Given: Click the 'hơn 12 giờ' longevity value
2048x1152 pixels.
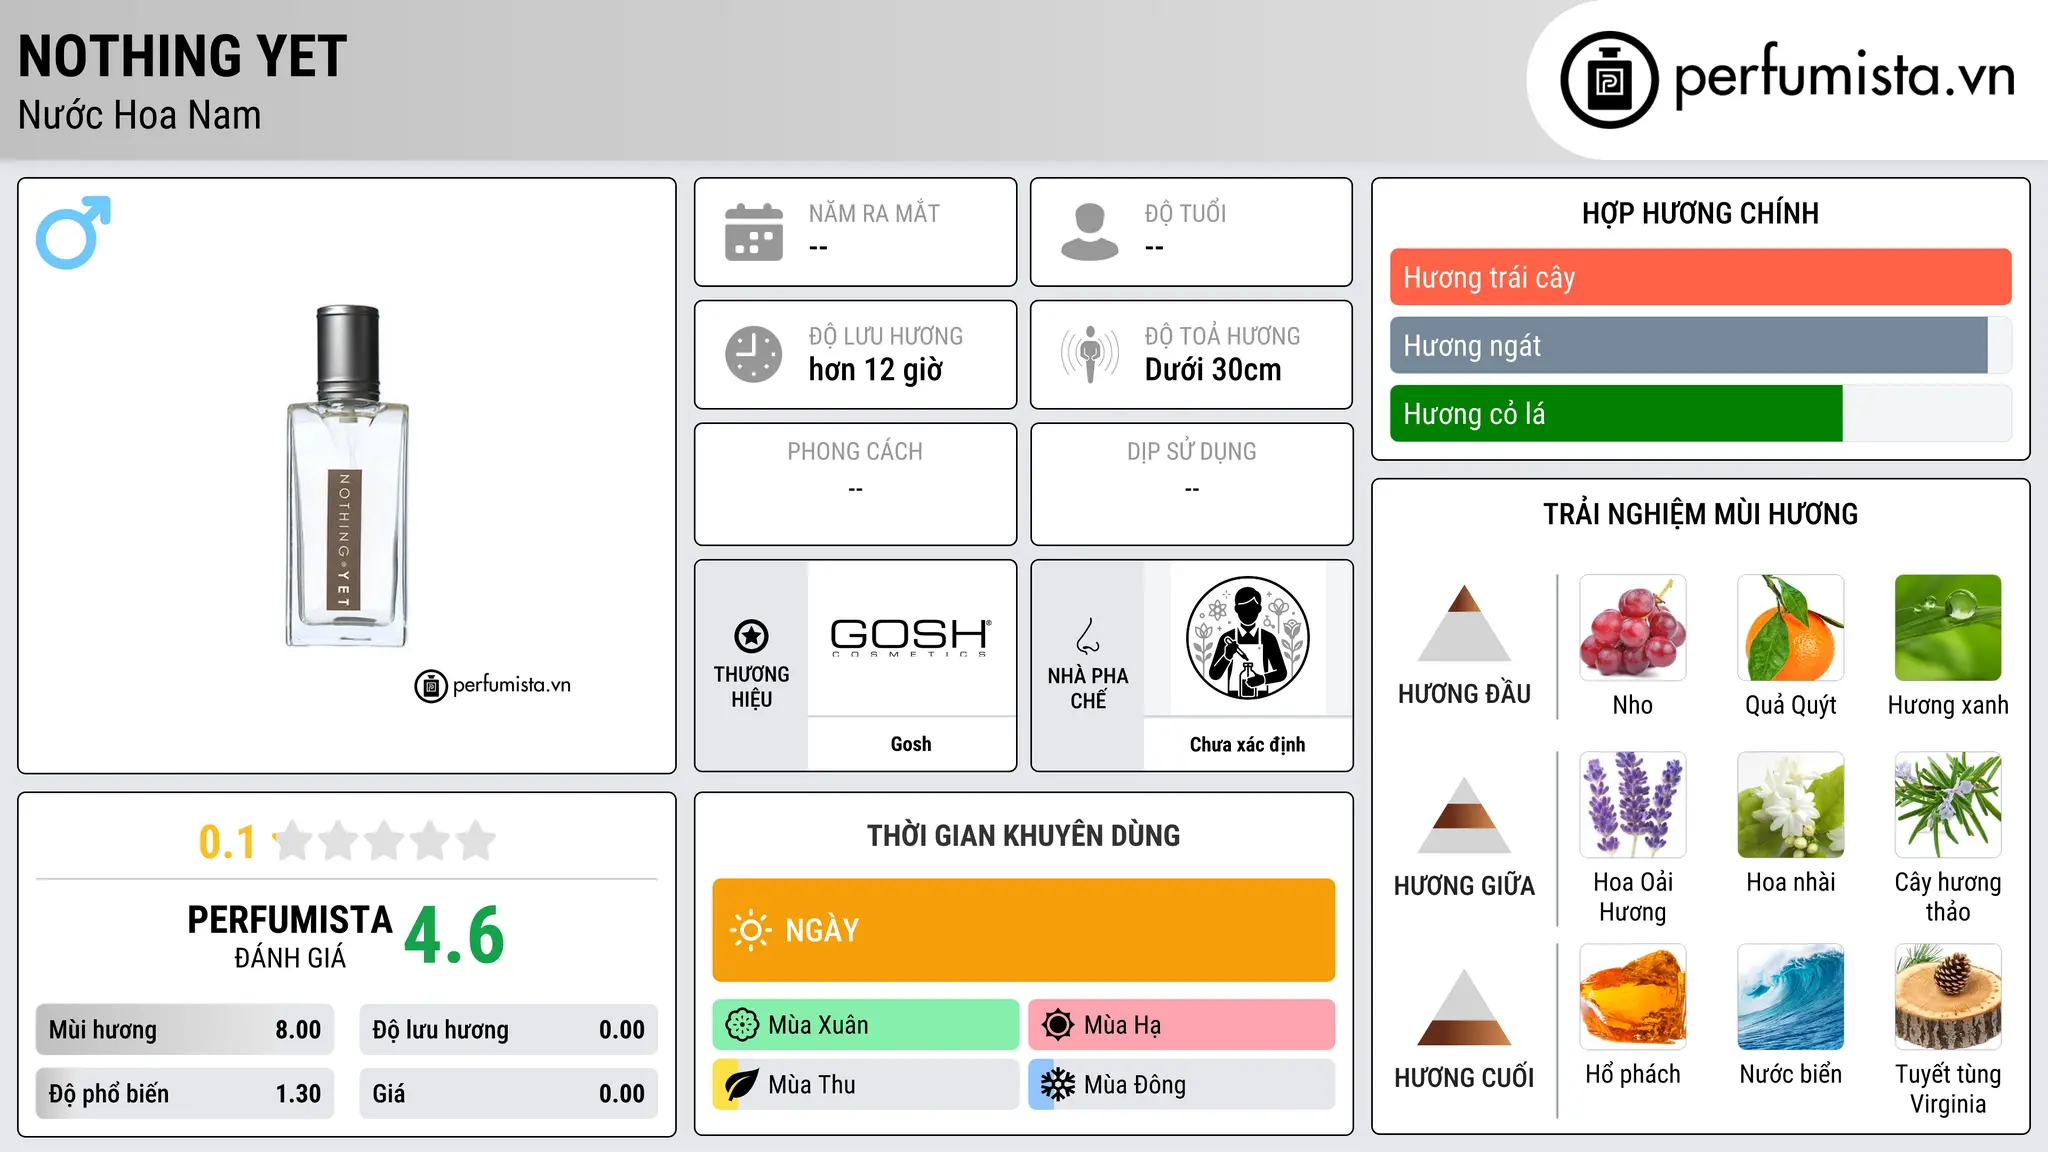Looking at the screenshot, I should (x=876, y=370).
